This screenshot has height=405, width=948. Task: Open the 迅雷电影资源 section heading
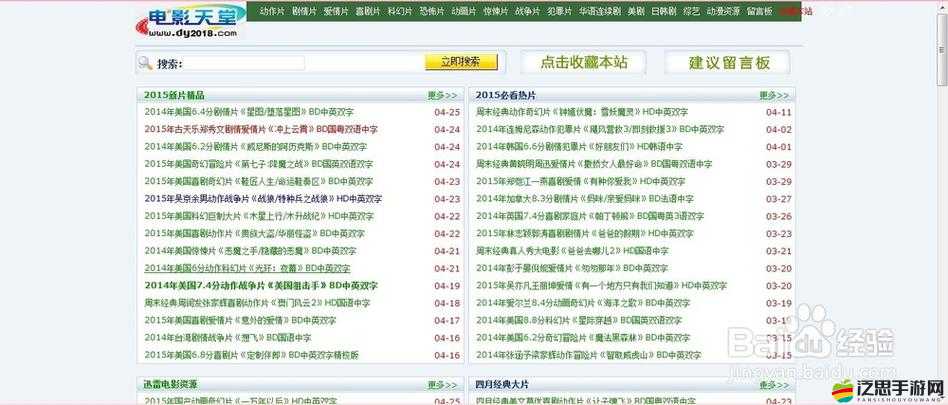[170, 384]
